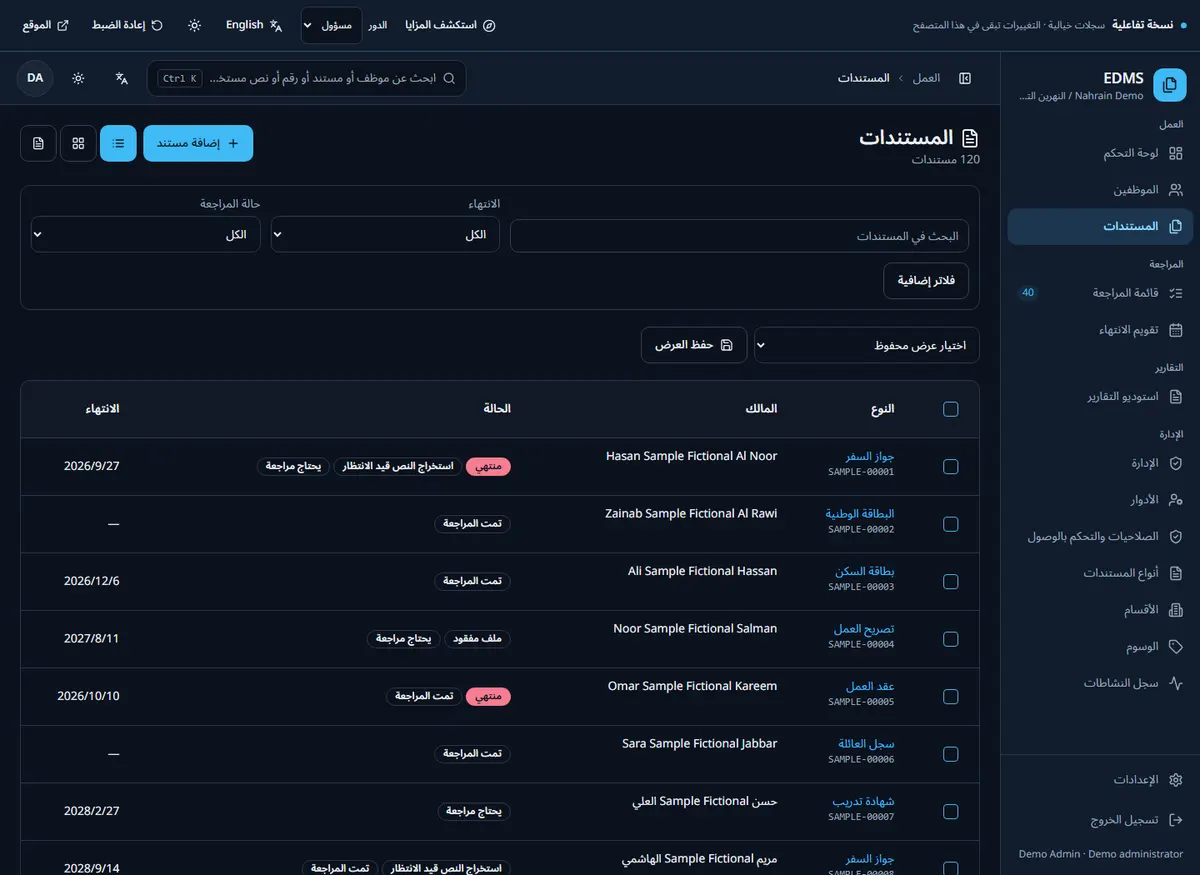Screen dimensions: 1200x875
Task: Click the الوسوم tags icon
Action: pyautogui.click(x=1176, y=646)
